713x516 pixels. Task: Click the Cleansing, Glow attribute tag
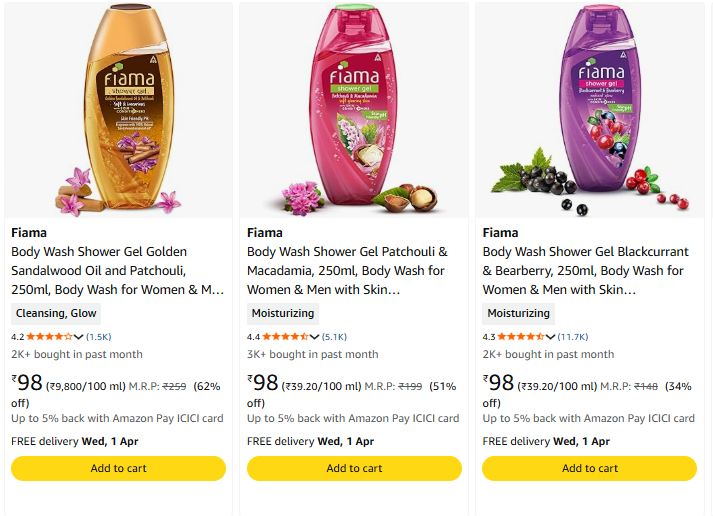point(55,313)
